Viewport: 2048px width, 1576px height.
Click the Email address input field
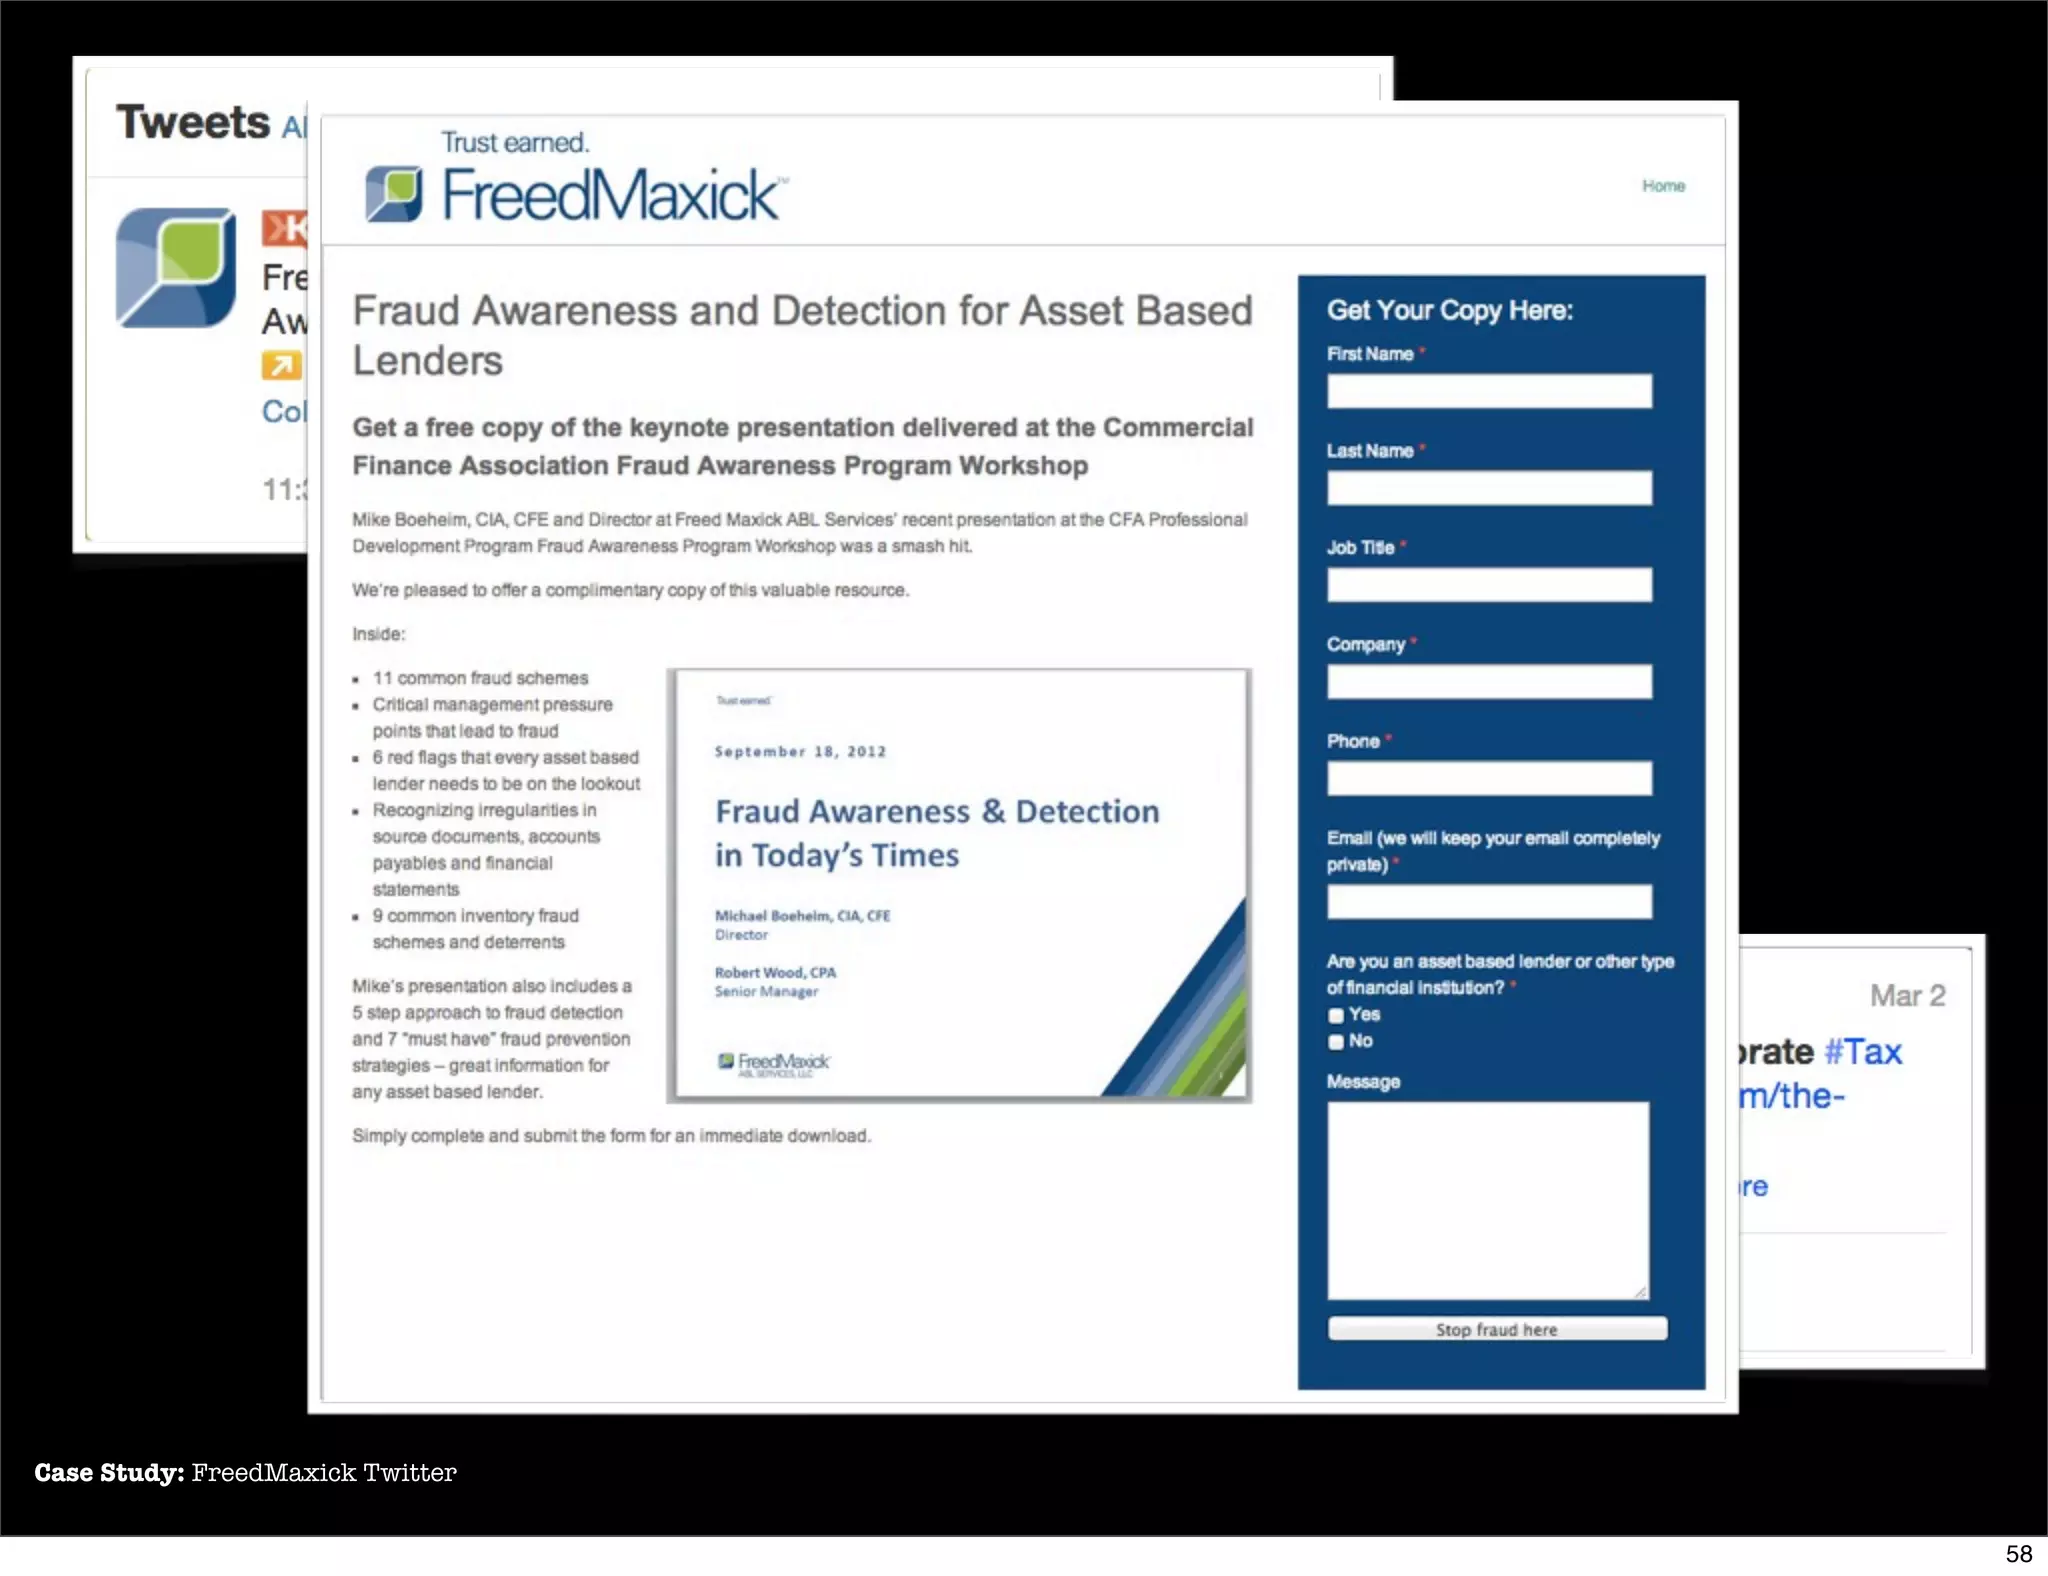tap(1489, 902)
